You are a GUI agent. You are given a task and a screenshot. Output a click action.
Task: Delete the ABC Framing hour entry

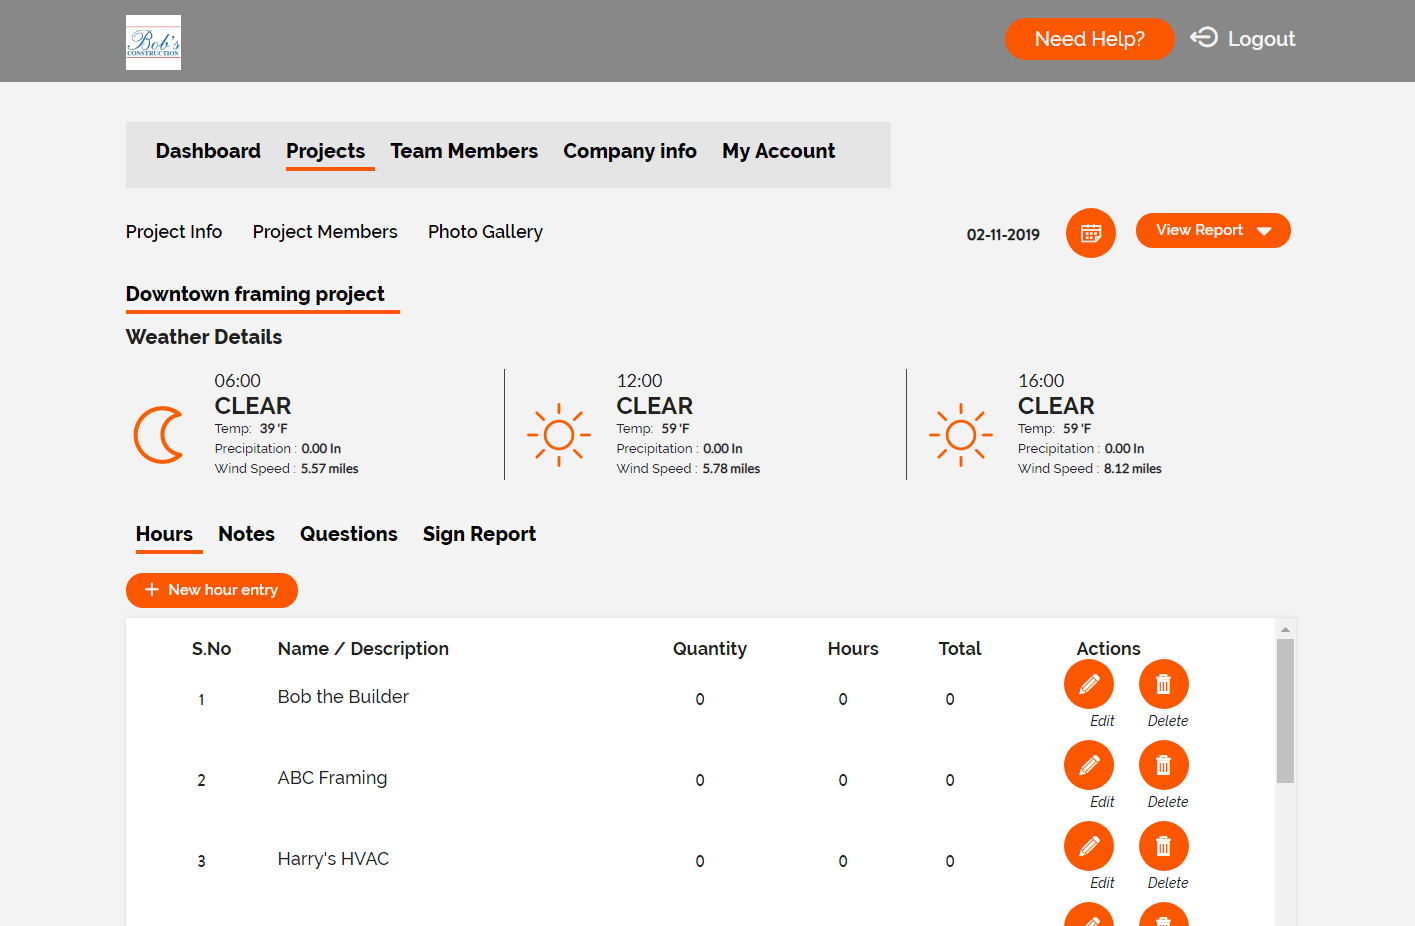(1163, 766)
